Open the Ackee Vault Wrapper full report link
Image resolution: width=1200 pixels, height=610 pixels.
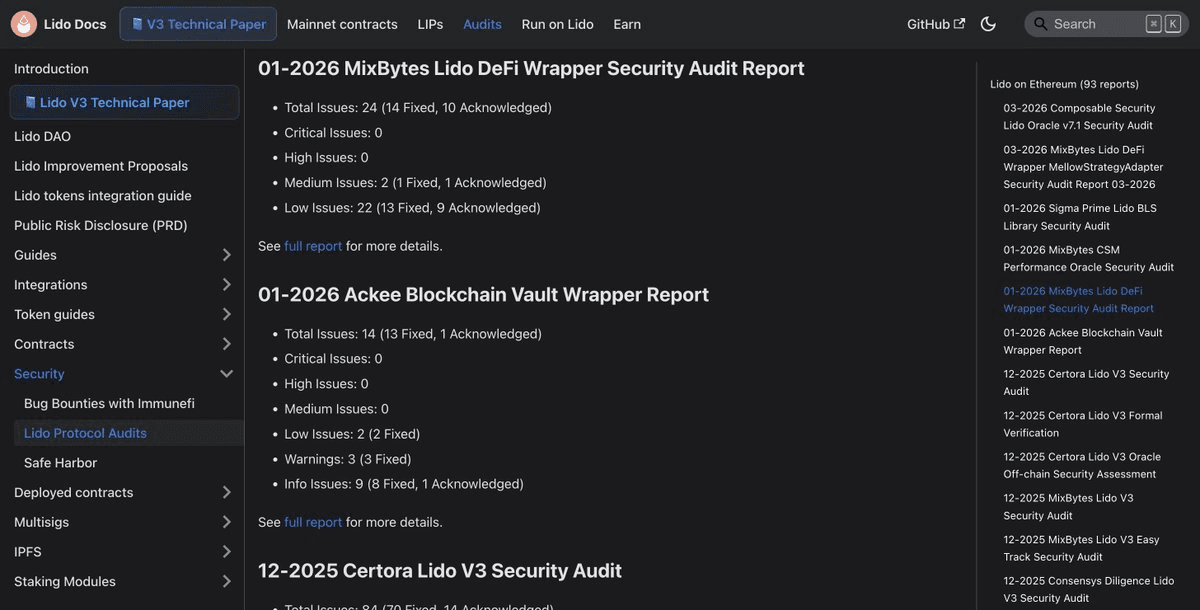click(313, 522)
